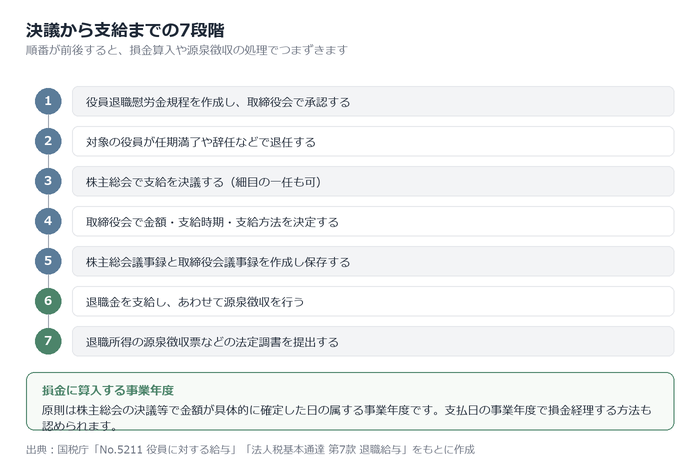Click the source line starting 出典:国税庁
The width and height of the screenshot is (700, 462).
(250, 449)
